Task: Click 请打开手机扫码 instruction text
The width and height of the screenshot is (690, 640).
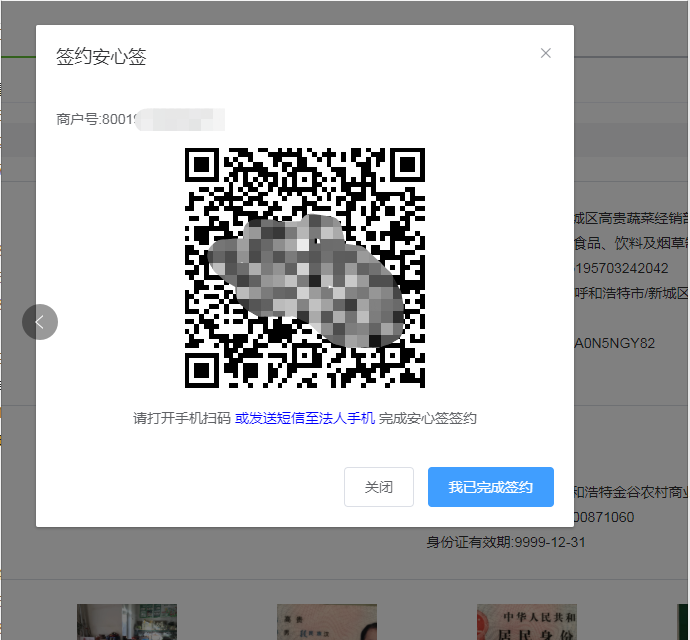Action: click(182, 418)
